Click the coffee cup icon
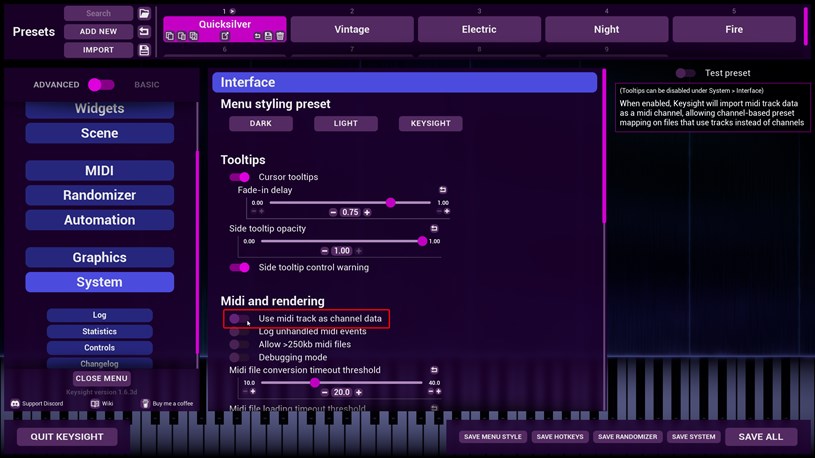 [x=146, y=403]
